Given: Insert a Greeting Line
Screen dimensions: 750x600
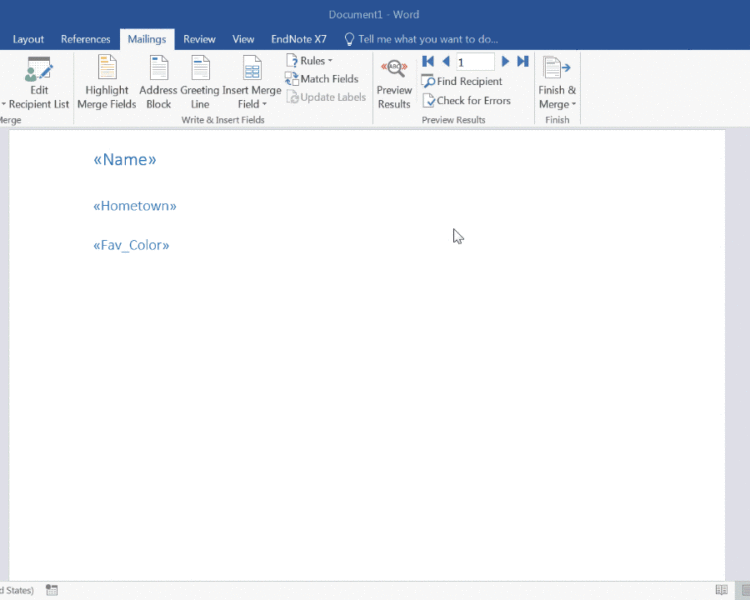Looking at the screenshot, I should pos(200,83).
